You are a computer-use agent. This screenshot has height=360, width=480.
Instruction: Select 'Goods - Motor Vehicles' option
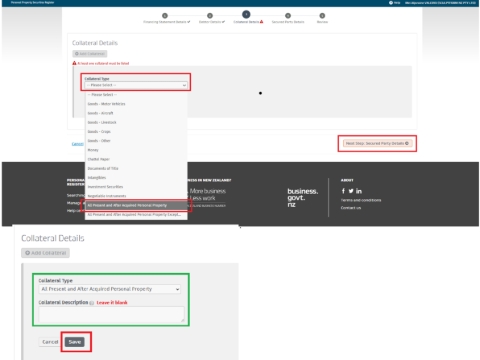click(x=136, y=104)
